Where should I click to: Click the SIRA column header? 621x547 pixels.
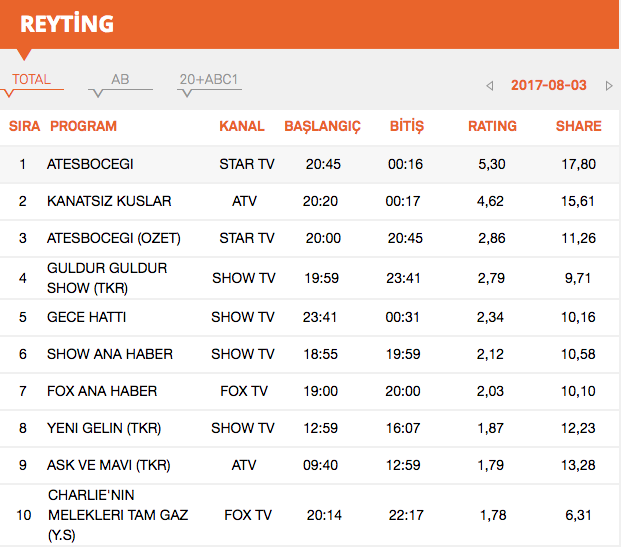pyautogui.click(x=24, y=126)
